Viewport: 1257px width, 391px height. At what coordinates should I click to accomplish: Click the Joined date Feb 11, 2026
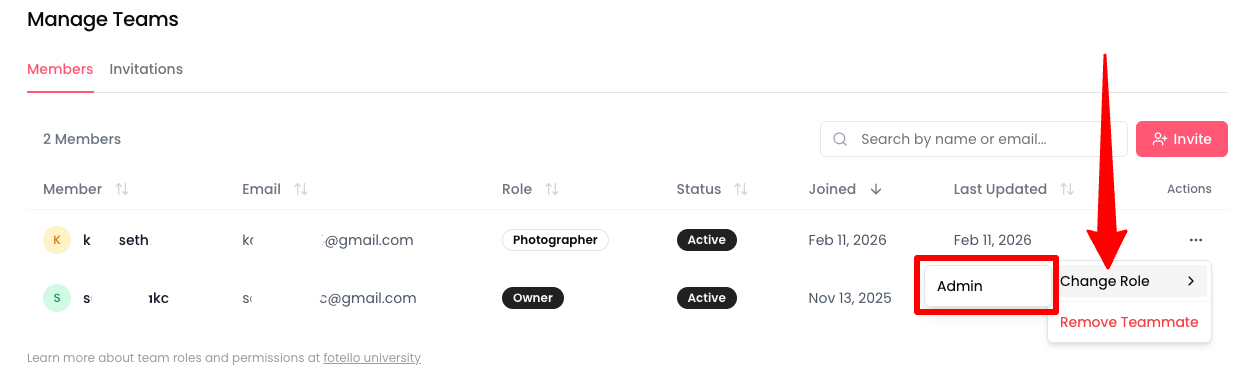[848, 240]
